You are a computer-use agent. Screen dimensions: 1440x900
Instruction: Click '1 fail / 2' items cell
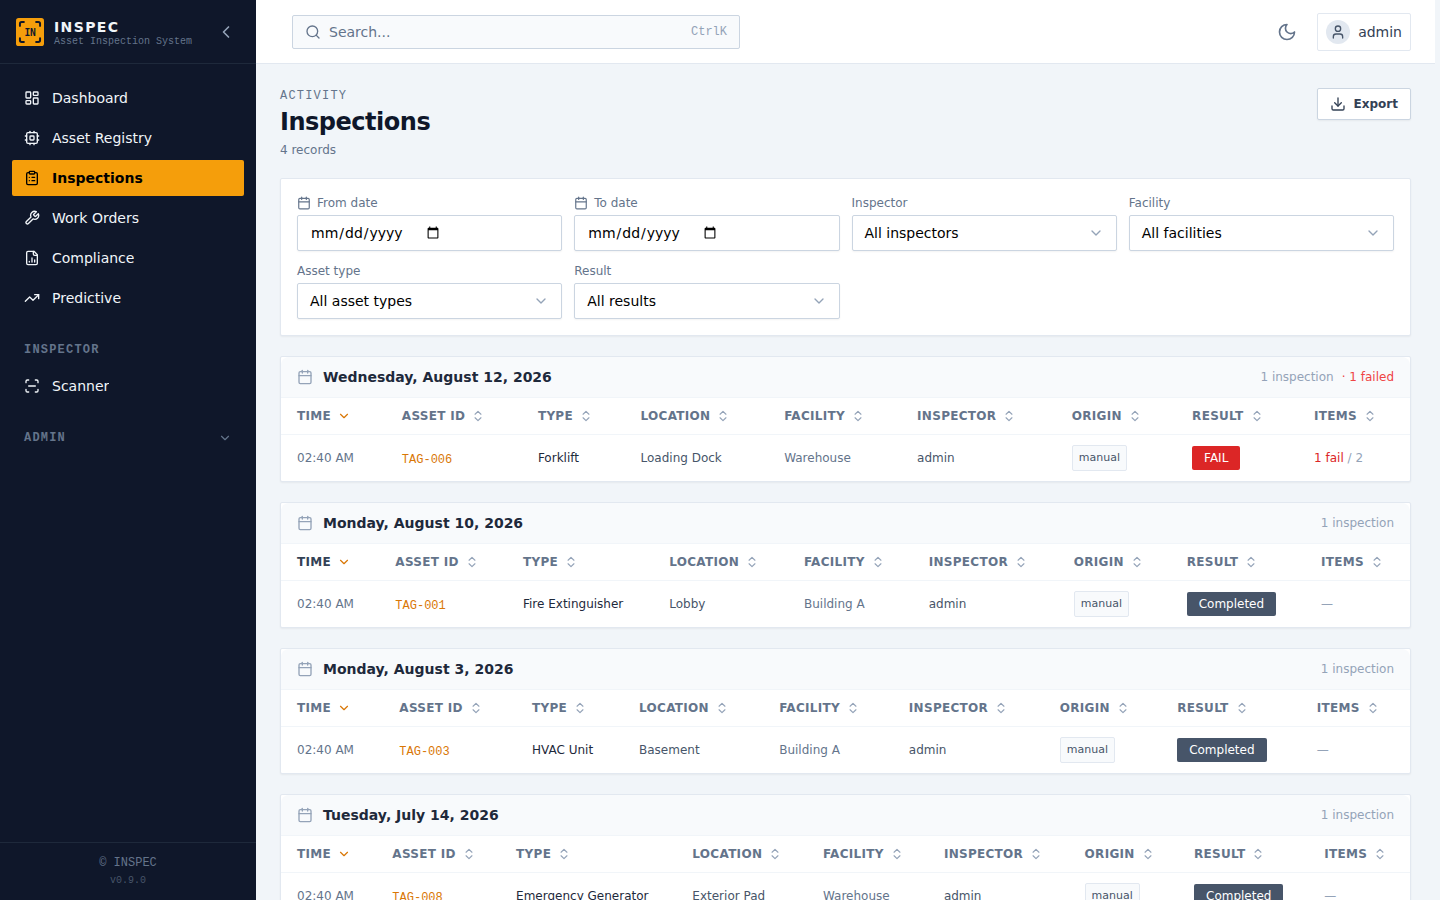[x=1338, y=458]
